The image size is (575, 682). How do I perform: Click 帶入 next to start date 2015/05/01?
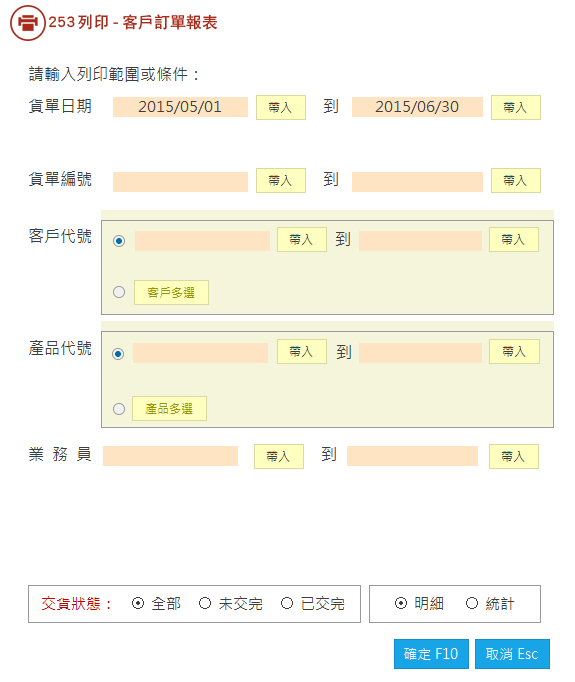click(281, 107)
